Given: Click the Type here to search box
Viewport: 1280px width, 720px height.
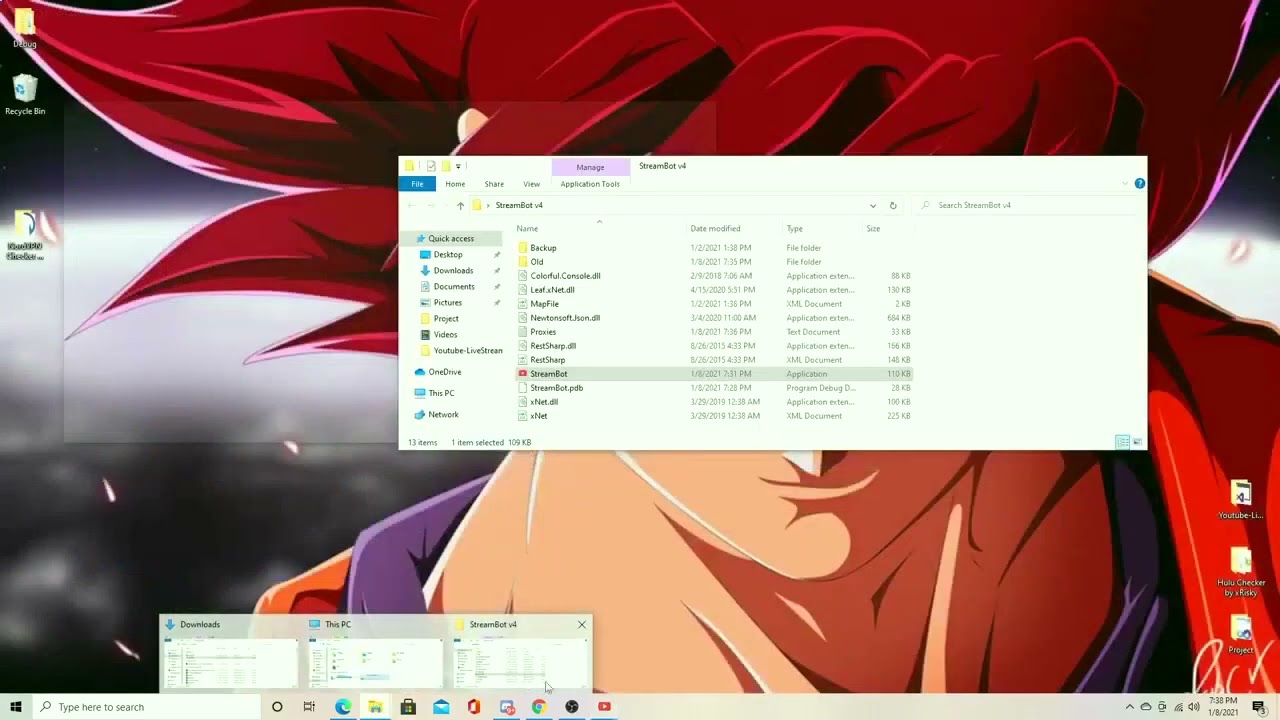Looking at the screenshot, I should tap(145, 707).
